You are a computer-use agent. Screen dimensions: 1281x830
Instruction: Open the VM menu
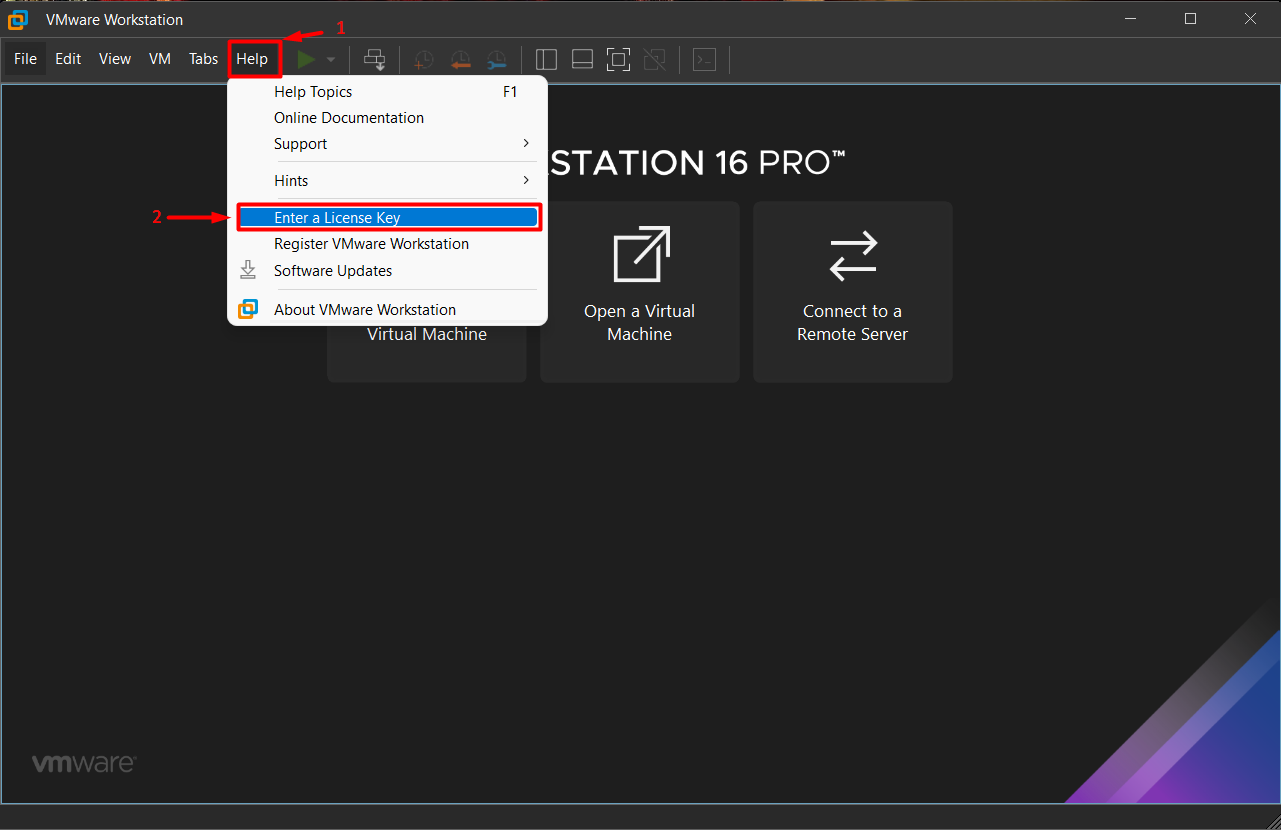160,59
